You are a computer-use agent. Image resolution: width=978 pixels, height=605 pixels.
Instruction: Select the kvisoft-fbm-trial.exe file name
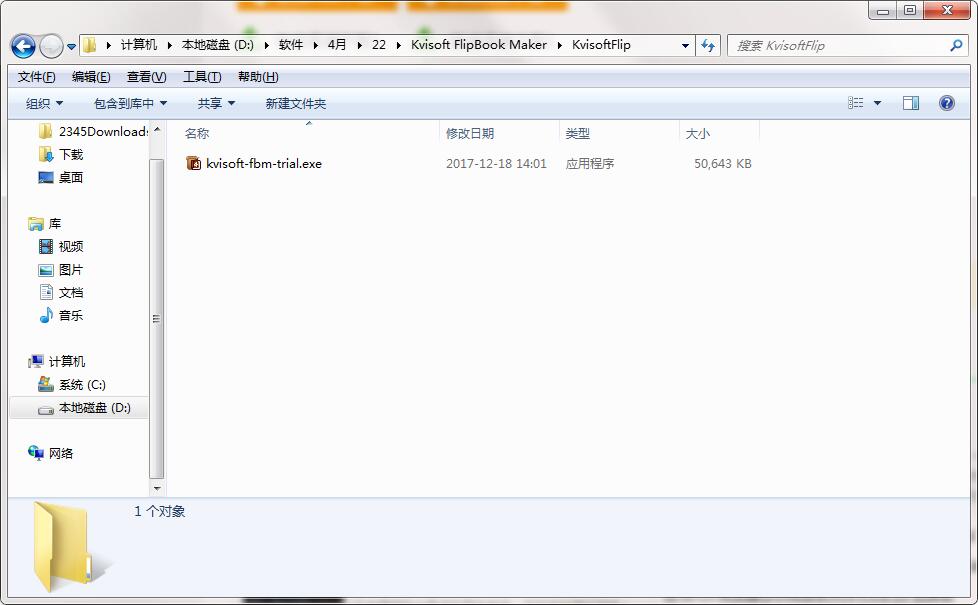264,163
